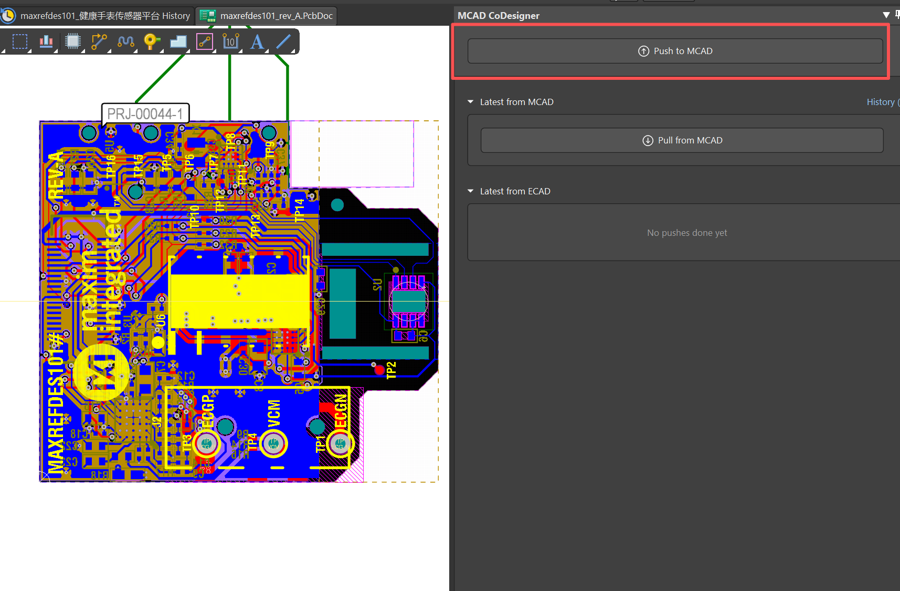The width and height of the screenshot is (900, 591).
Task: Open the MCAD CoDesigner panel options dropdown
Action: click(x=886, y=15)
